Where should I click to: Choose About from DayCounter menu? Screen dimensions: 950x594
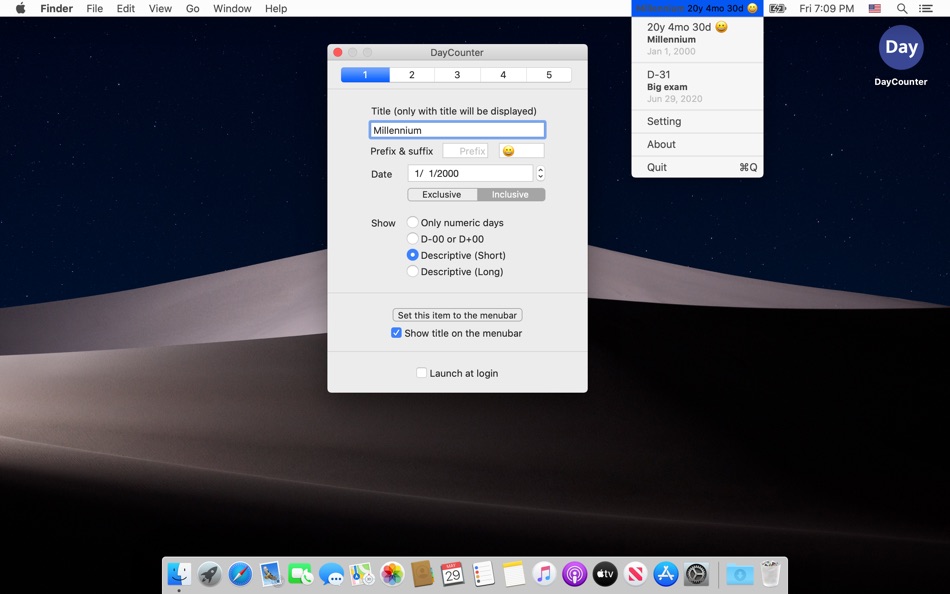tap(697, 144)
